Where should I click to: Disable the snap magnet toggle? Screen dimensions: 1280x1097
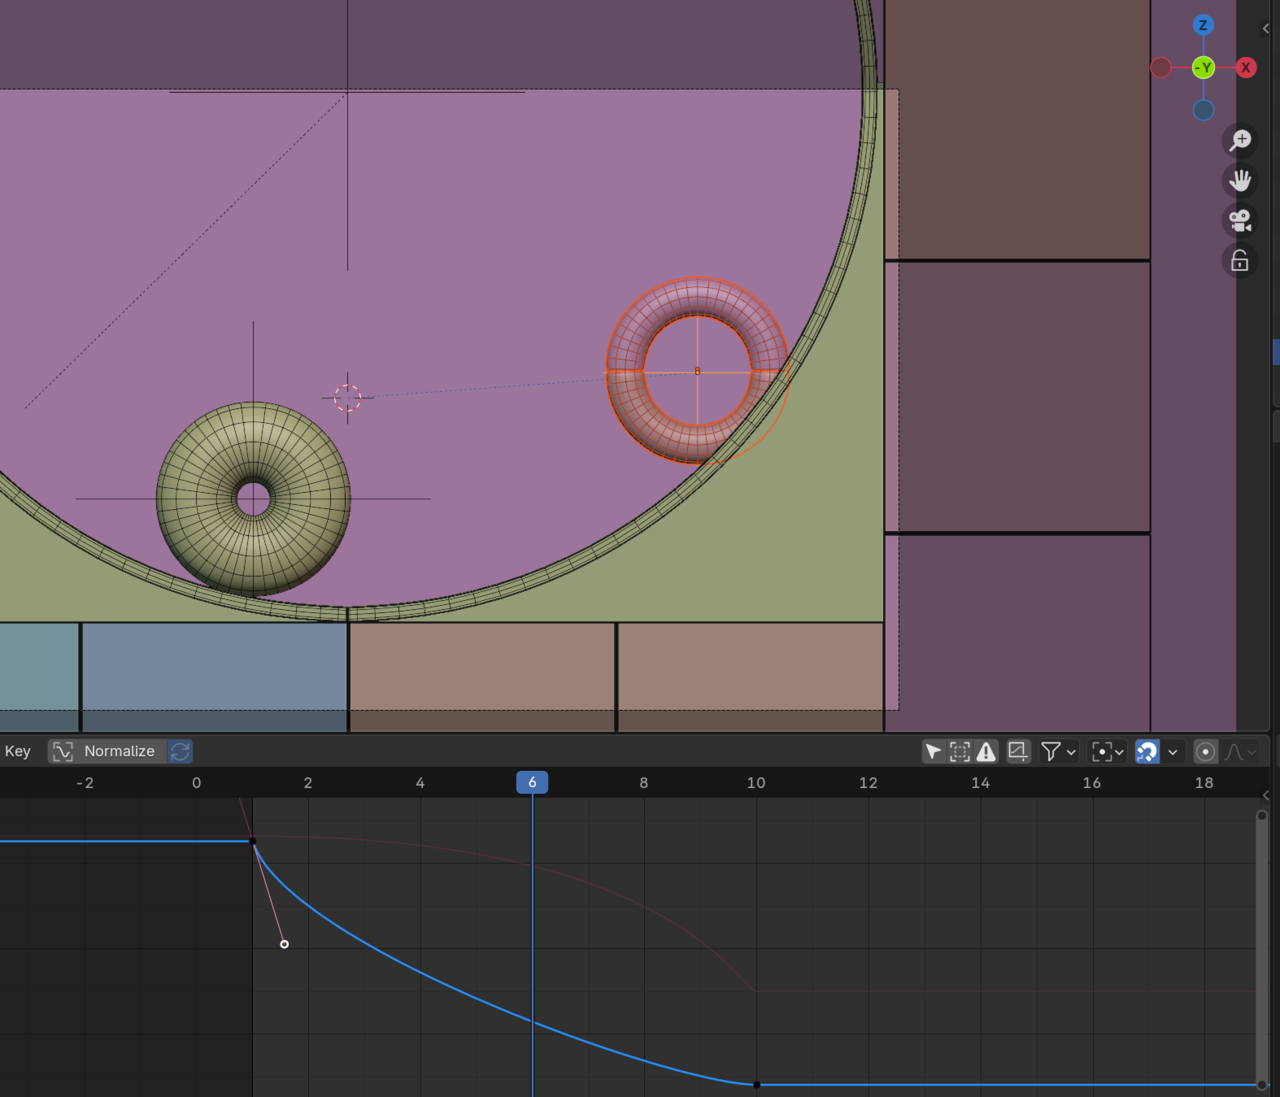1147,751
